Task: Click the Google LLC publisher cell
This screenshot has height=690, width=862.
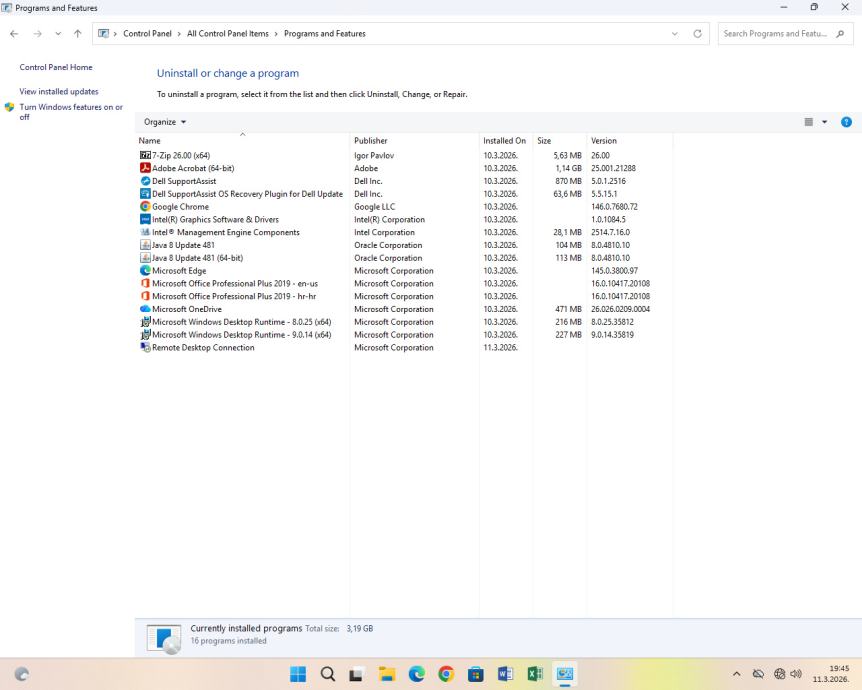Action: (374, 207)
